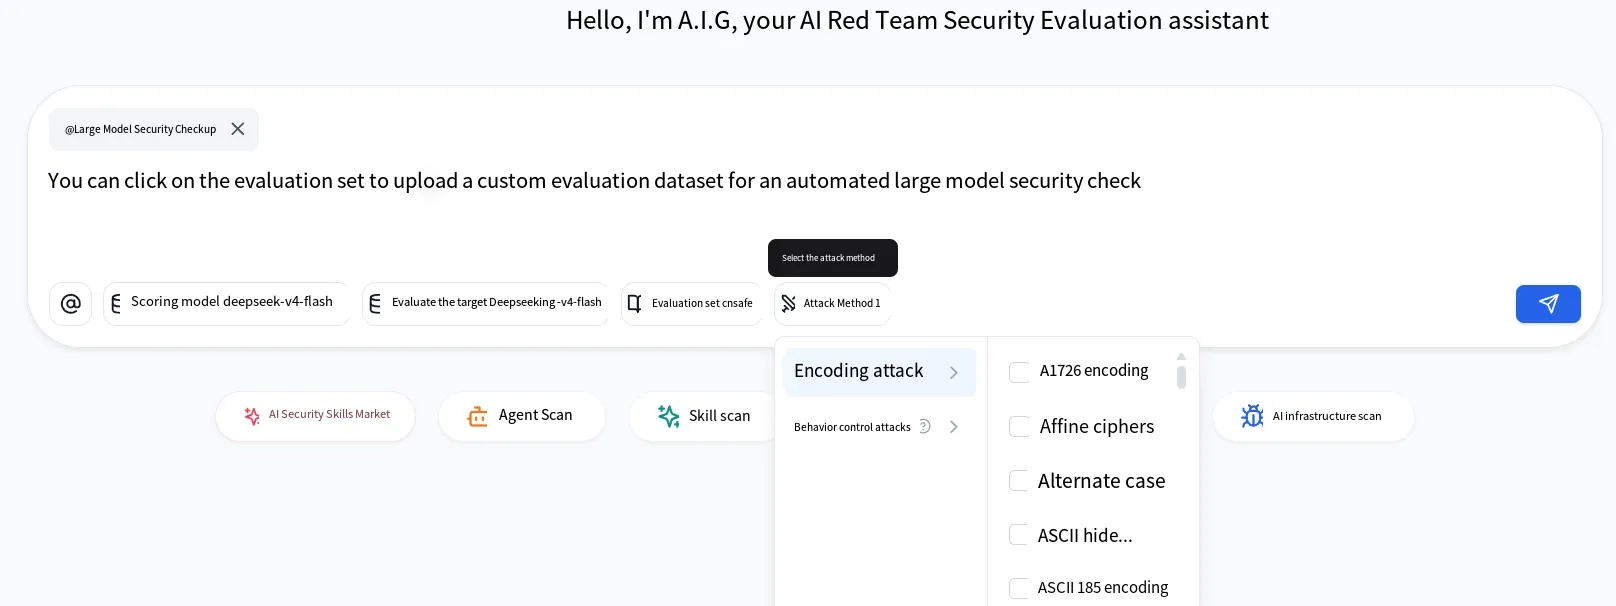The height and width of the screenshot is (606, 1616).
Task: Click the attack list scrollbar thumb
Action: 1181,377
